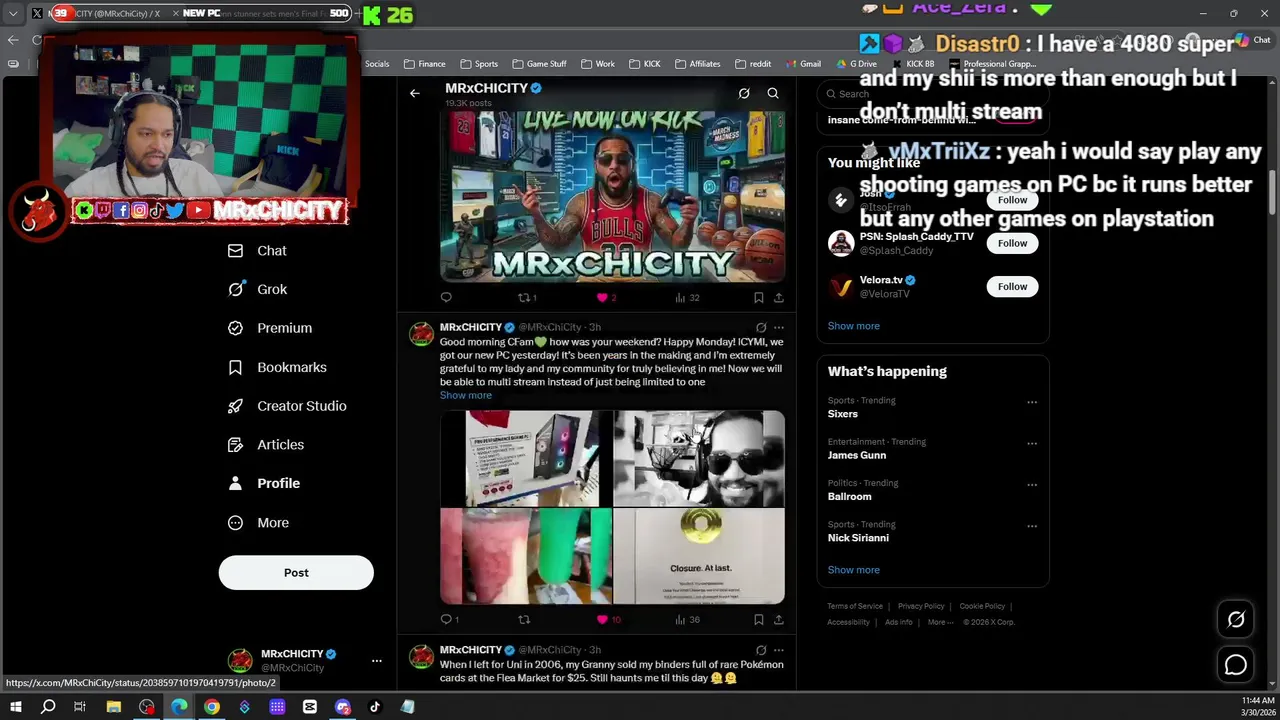The image size is (1280, 720).
Task: Open File Explorer from the taskbar
Action: [x=114, y=707]
